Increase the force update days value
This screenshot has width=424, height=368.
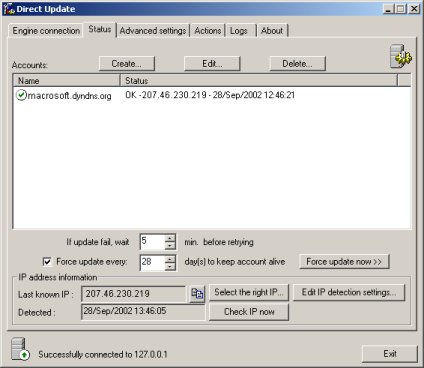pos(170,259)
